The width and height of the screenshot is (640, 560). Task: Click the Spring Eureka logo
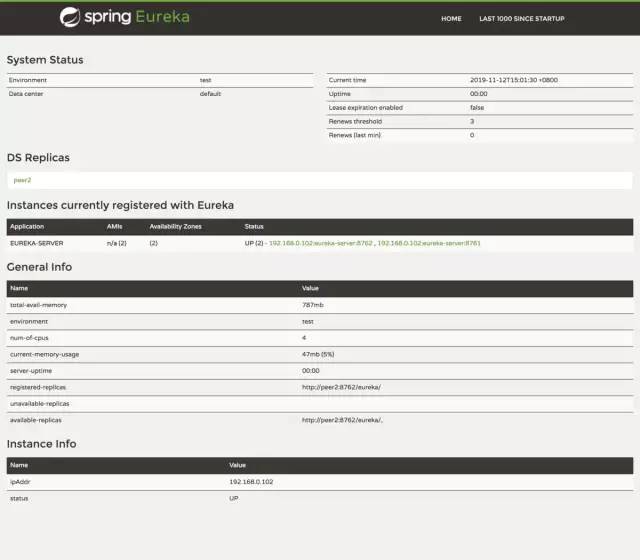(124, 17)
